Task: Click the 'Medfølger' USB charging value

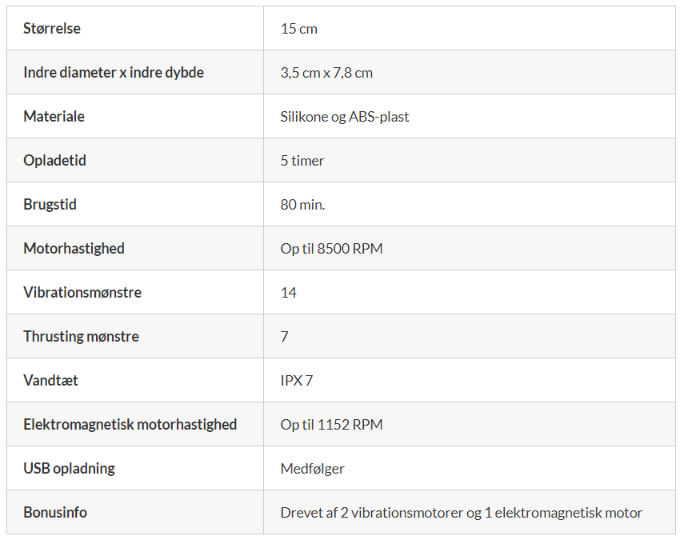Action: (312, 468)
